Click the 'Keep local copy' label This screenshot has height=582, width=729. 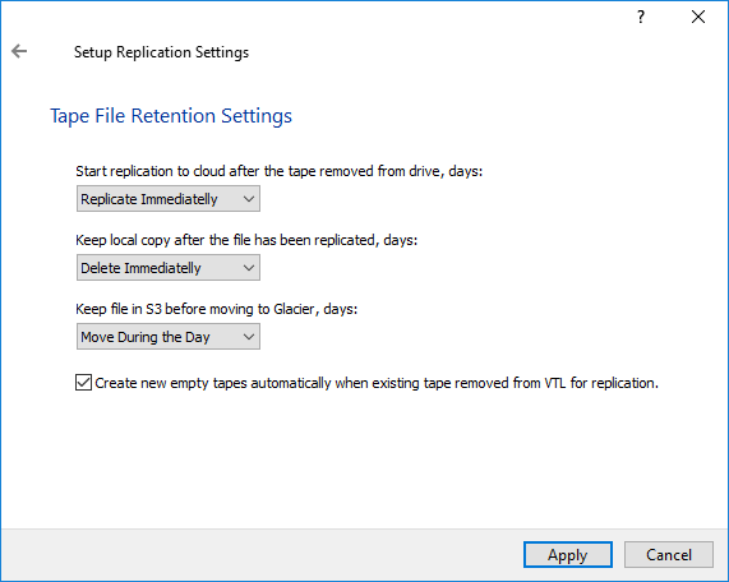tap(246, 240)
